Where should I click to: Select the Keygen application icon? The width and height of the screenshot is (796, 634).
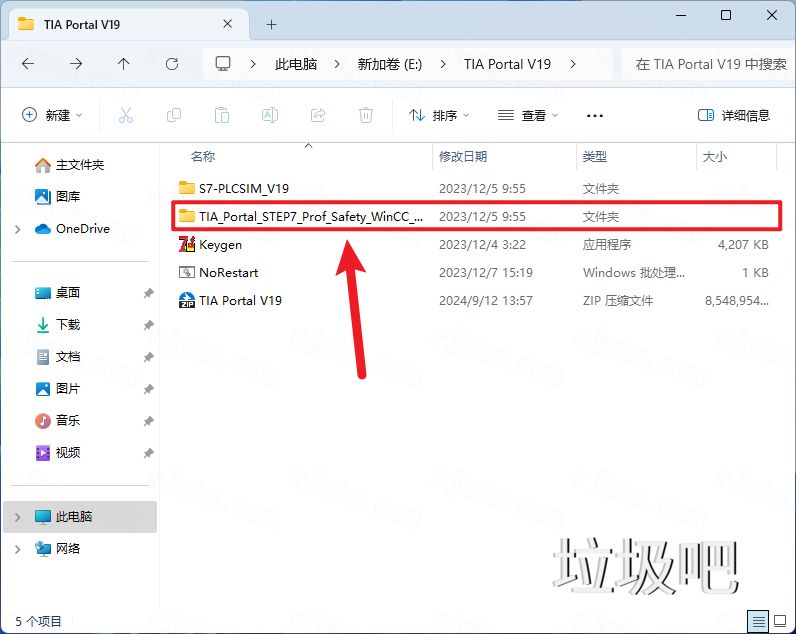(187, 244)
